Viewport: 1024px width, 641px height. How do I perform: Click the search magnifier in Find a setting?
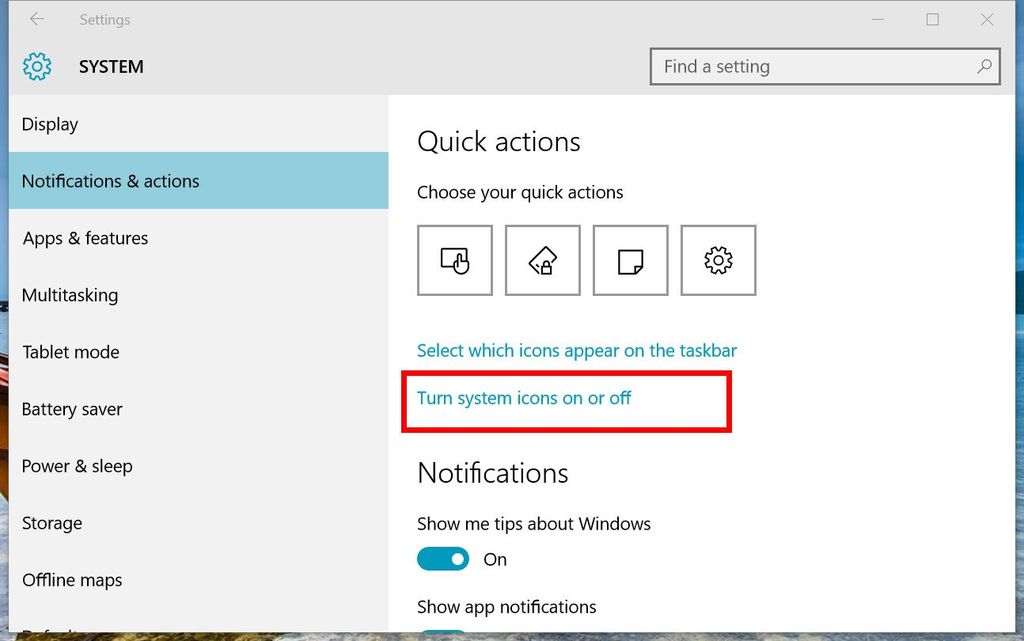tap(984, 66)
